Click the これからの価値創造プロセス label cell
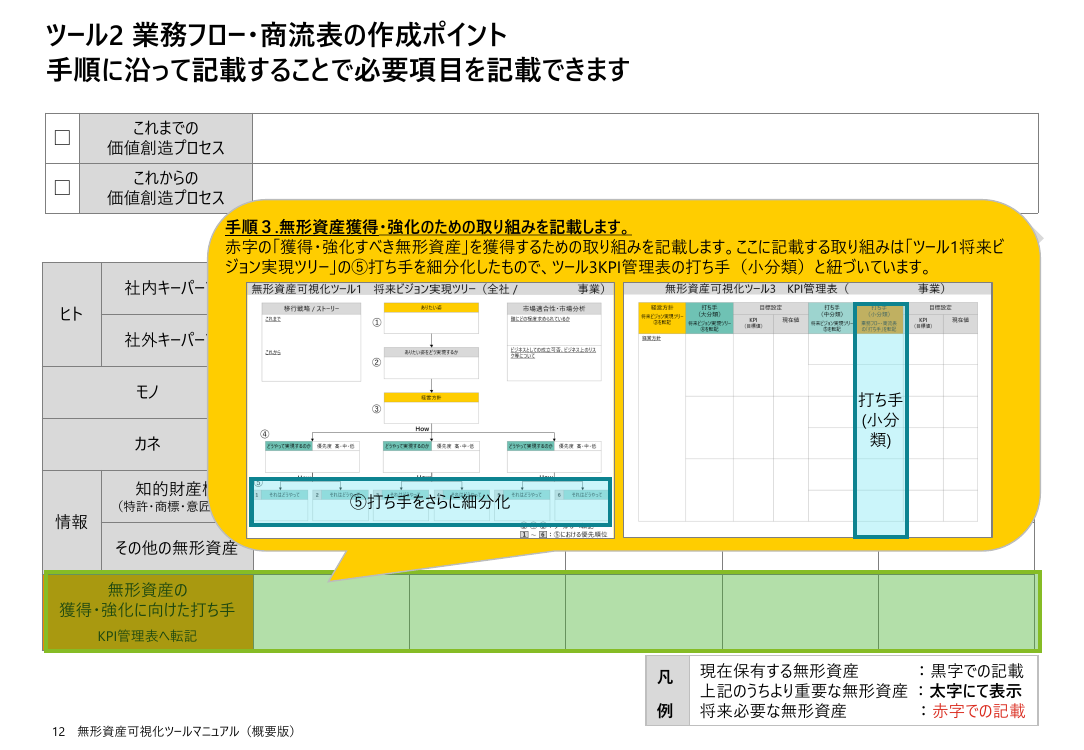 pyautogui.click(x=166, y=188)
